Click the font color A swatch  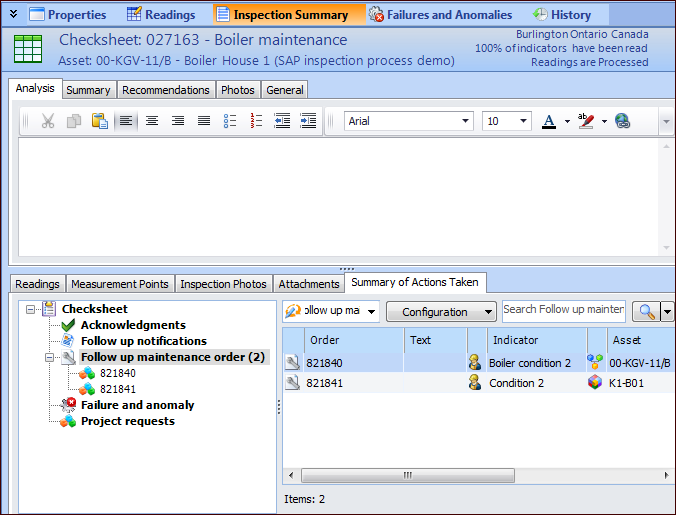point(548,121)
